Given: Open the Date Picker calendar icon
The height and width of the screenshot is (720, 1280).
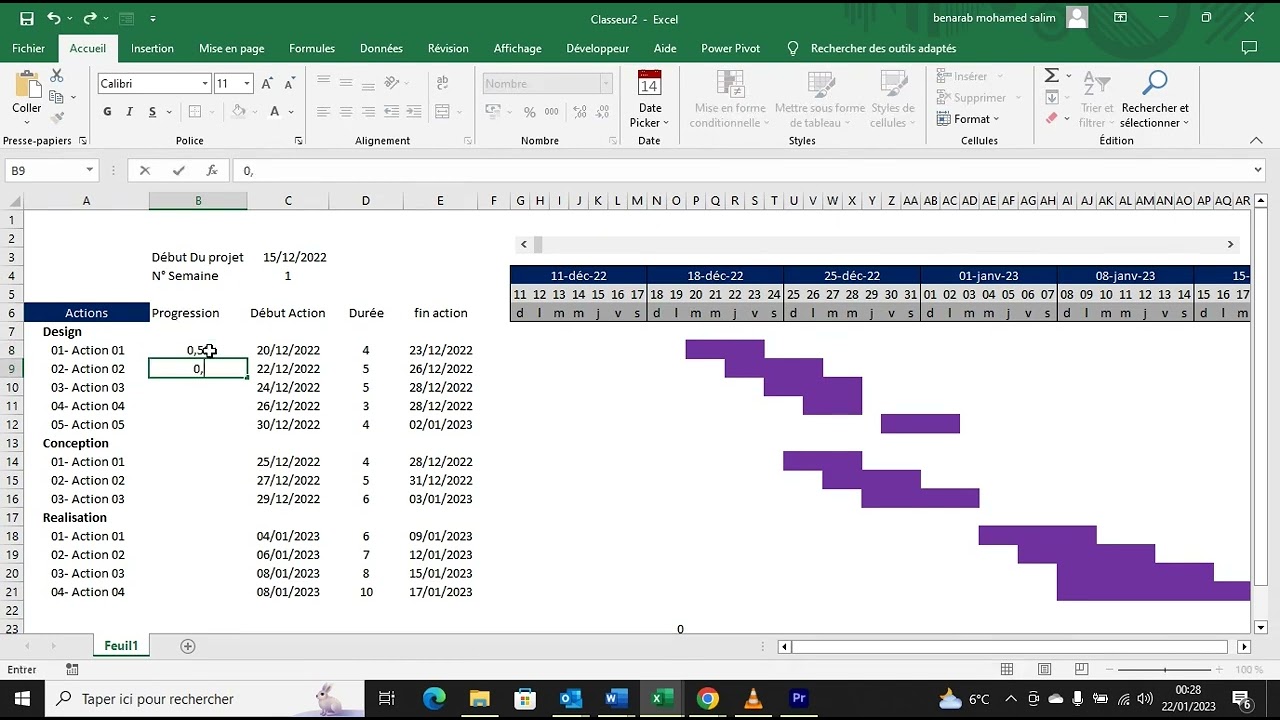Looking at the screenshot, I should [x=650, y=84].
